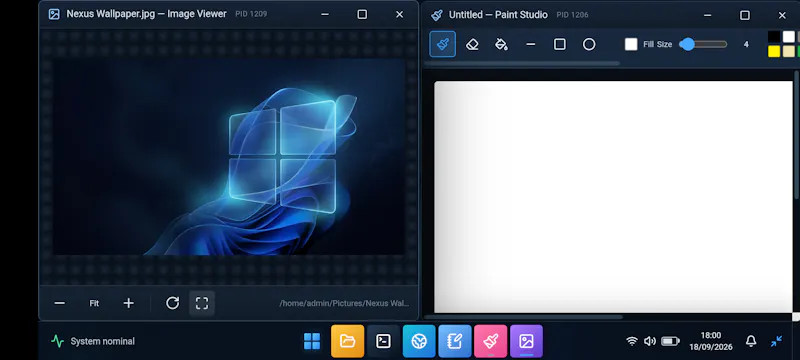Click the Paint Studio canvas vertical scrollbar

[x=796, y=135]
